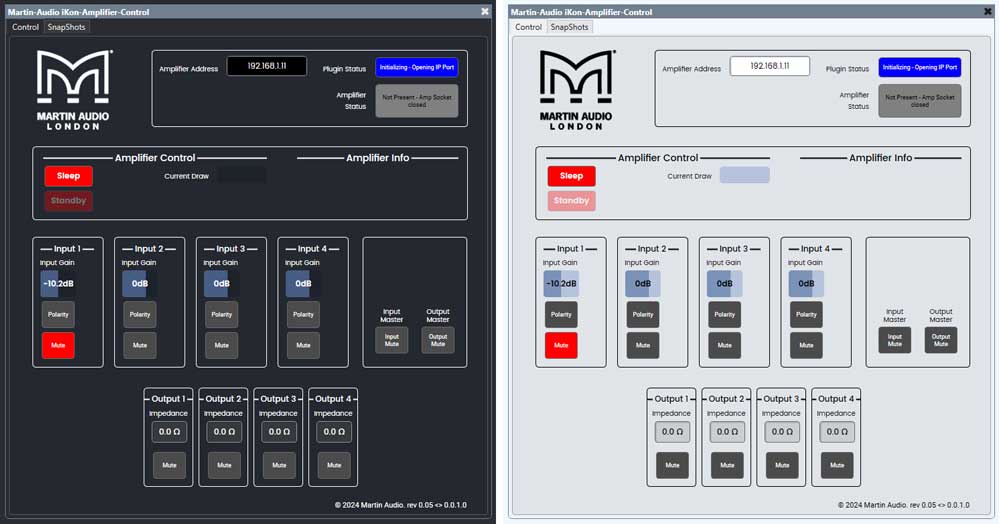Toggle the Input Master mute in the dark window
The height and width of the screenshot is (524, 1000).
[392, 340]
